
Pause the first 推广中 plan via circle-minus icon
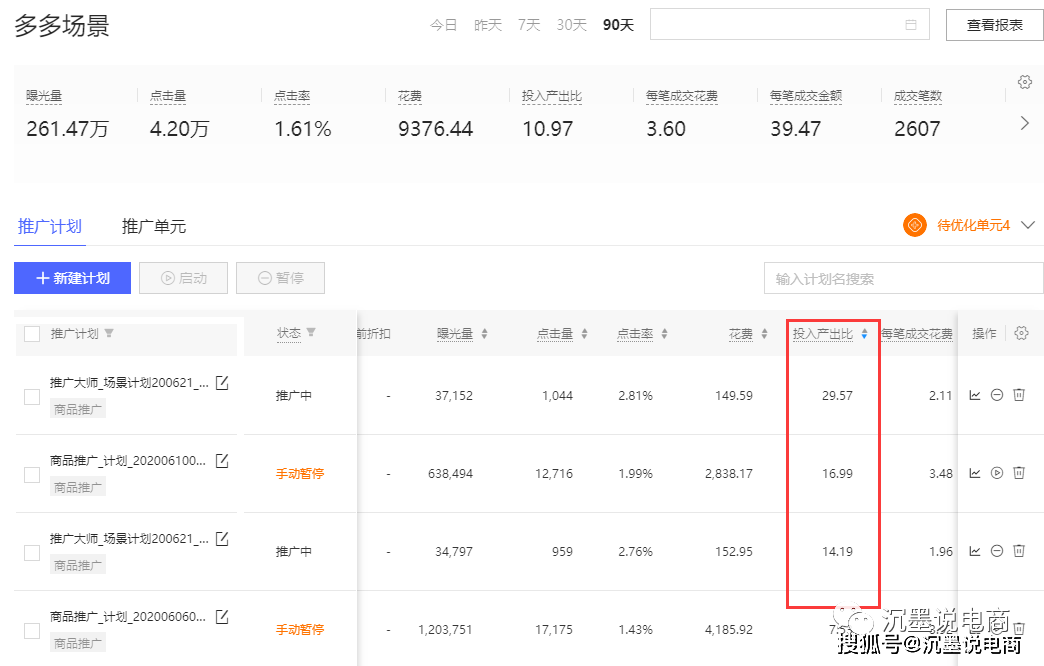pyautogui.click(x=997, y=395)
